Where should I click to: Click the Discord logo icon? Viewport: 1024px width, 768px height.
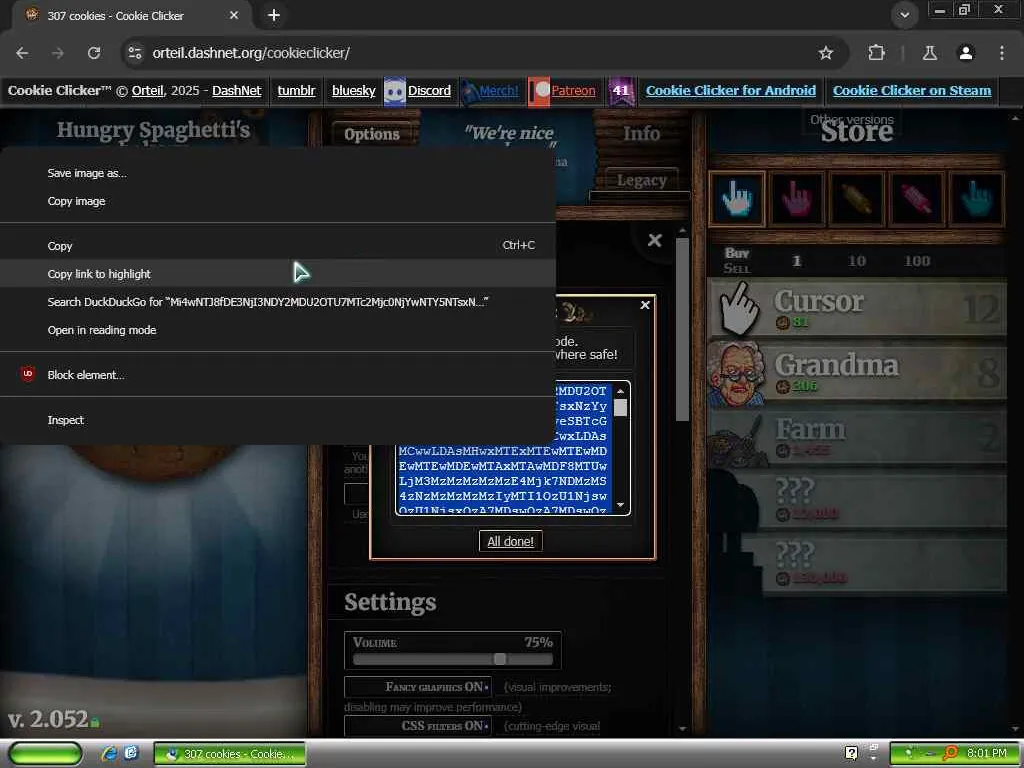394,91
